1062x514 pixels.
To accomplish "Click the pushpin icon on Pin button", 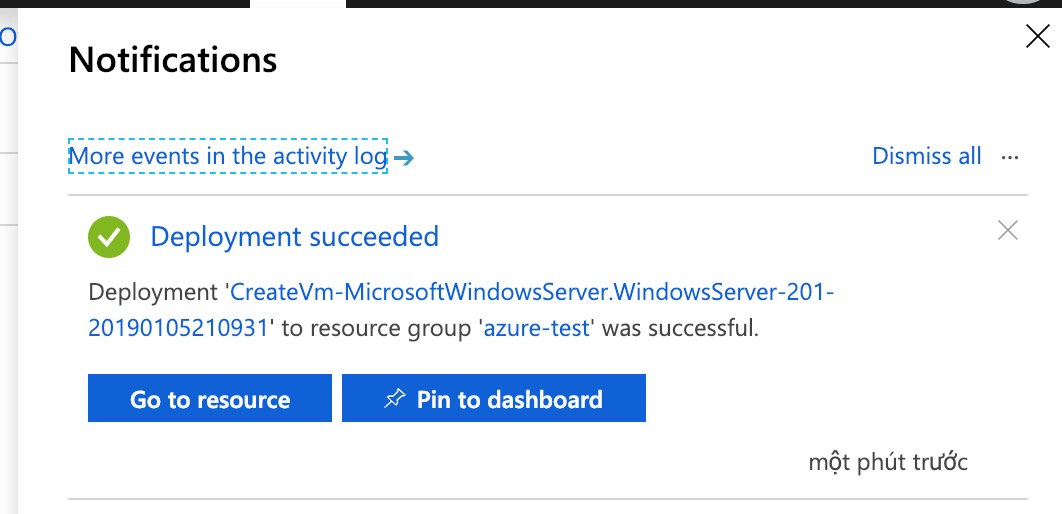I will click(395, 399).
